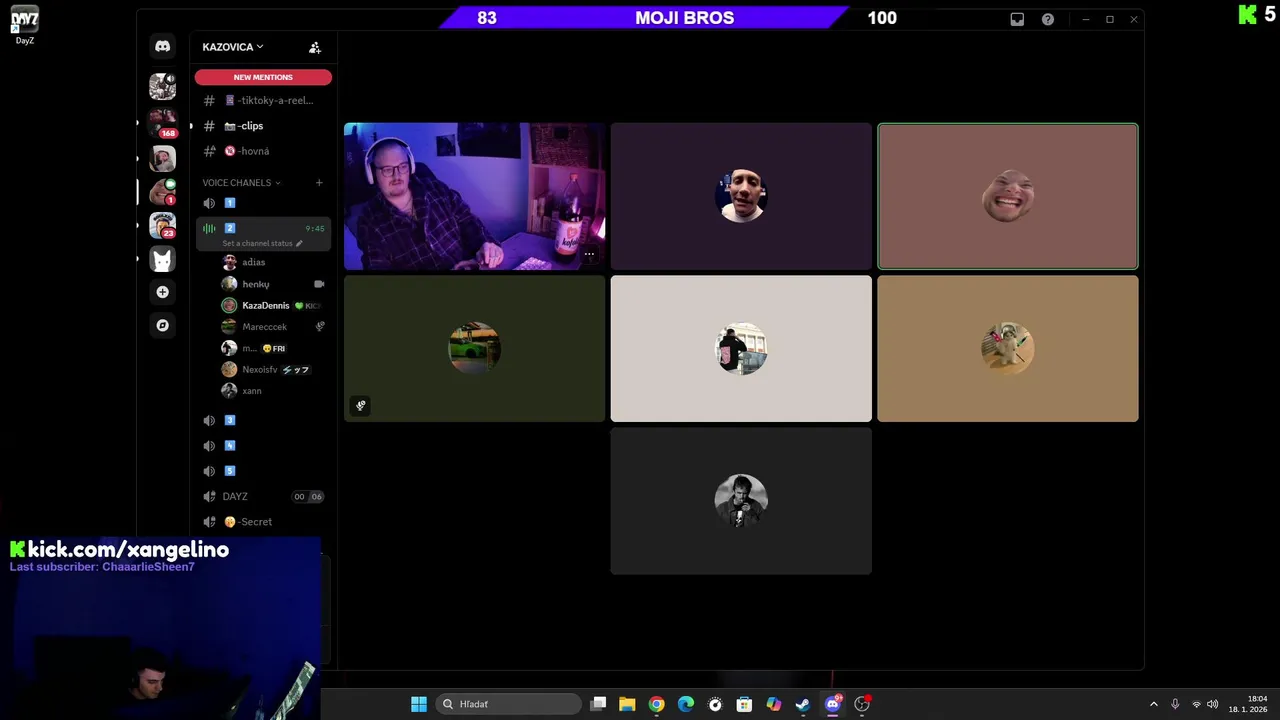Click Add a Server plus icon
Viewport: 1280px width, 720px height.
point(162,292)
